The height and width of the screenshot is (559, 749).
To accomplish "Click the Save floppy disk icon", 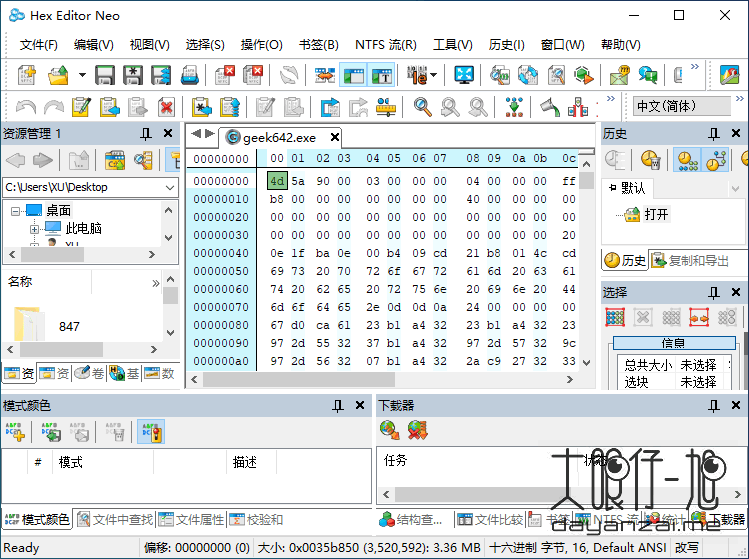I will [x=105, y=75].
